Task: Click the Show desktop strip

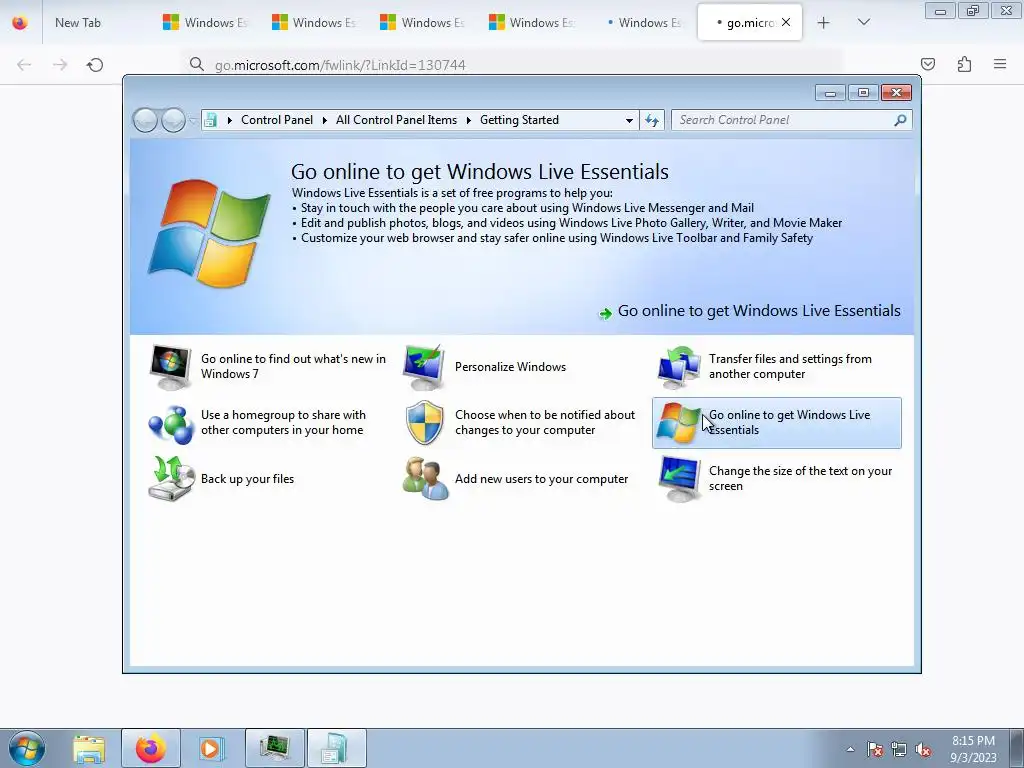Action: (x=1016, y=748)
